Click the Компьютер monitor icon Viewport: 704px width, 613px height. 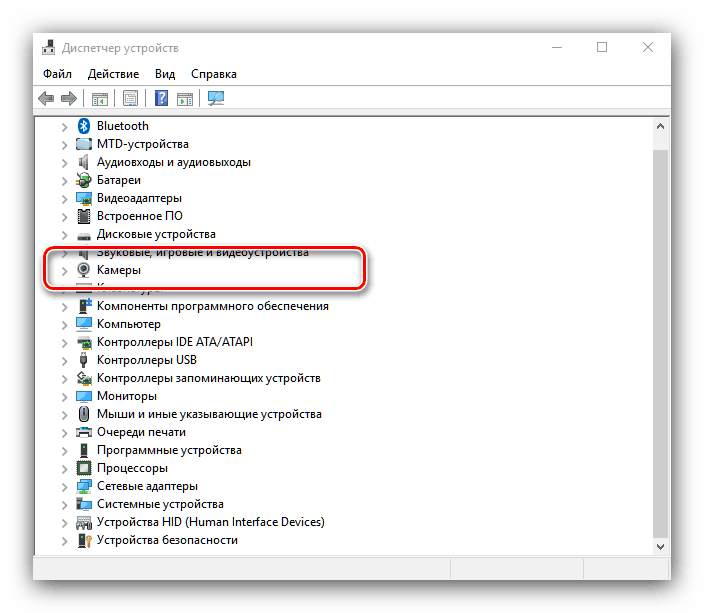[84, 324]
